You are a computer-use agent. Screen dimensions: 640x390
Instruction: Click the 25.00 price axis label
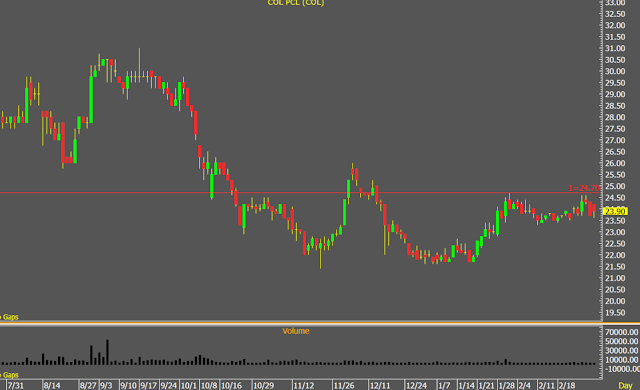click(x=615, y=186)
